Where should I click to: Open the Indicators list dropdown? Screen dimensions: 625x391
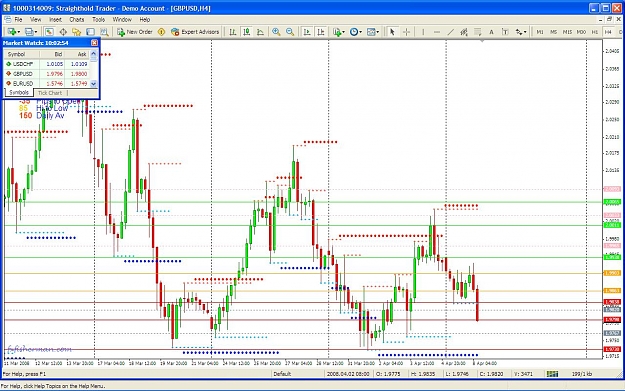pos(339,32)
